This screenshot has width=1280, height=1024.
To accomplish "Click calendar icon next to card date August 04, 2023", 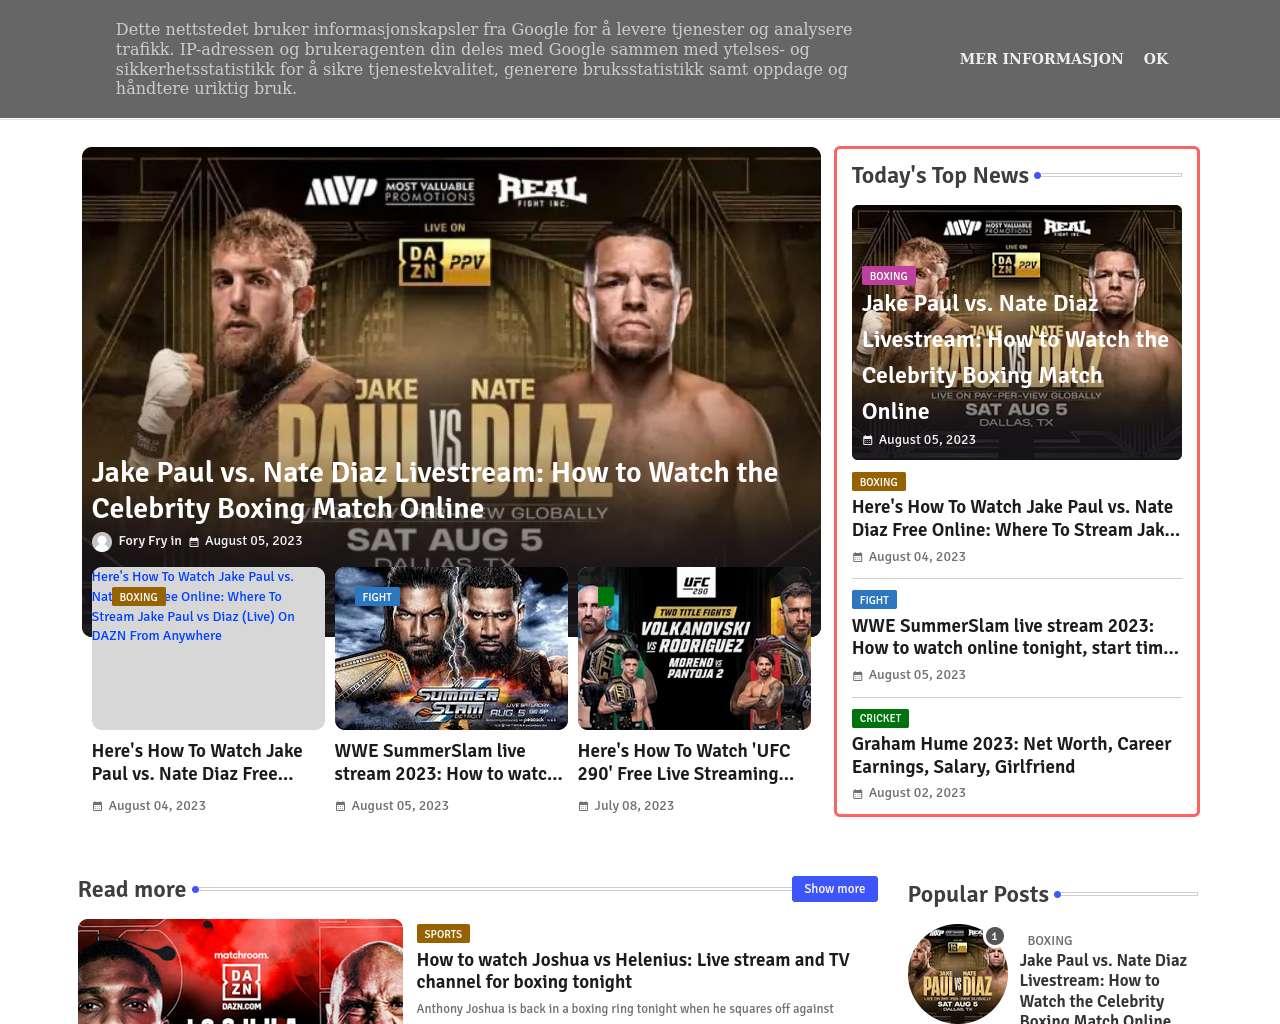I will [97, 806].
